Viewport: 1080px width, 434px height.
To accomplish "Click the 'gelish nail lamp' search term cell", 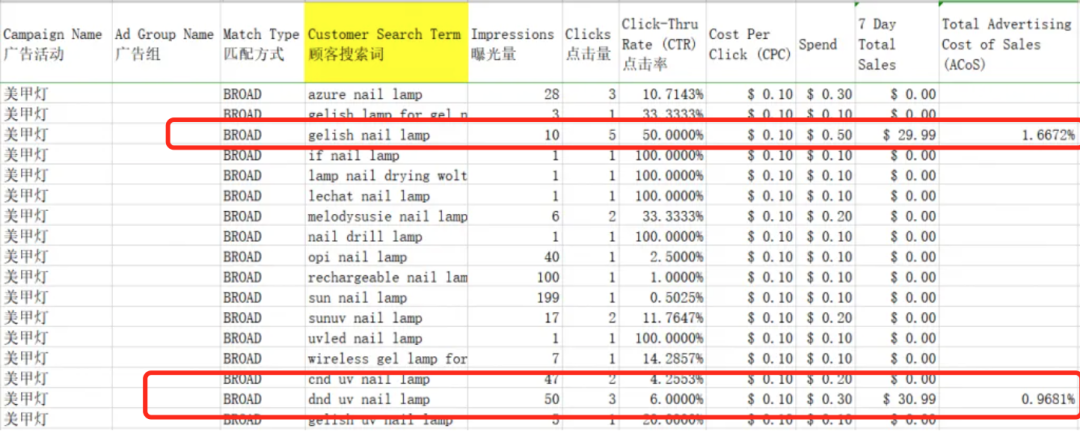I will click(x=386, y=135).
